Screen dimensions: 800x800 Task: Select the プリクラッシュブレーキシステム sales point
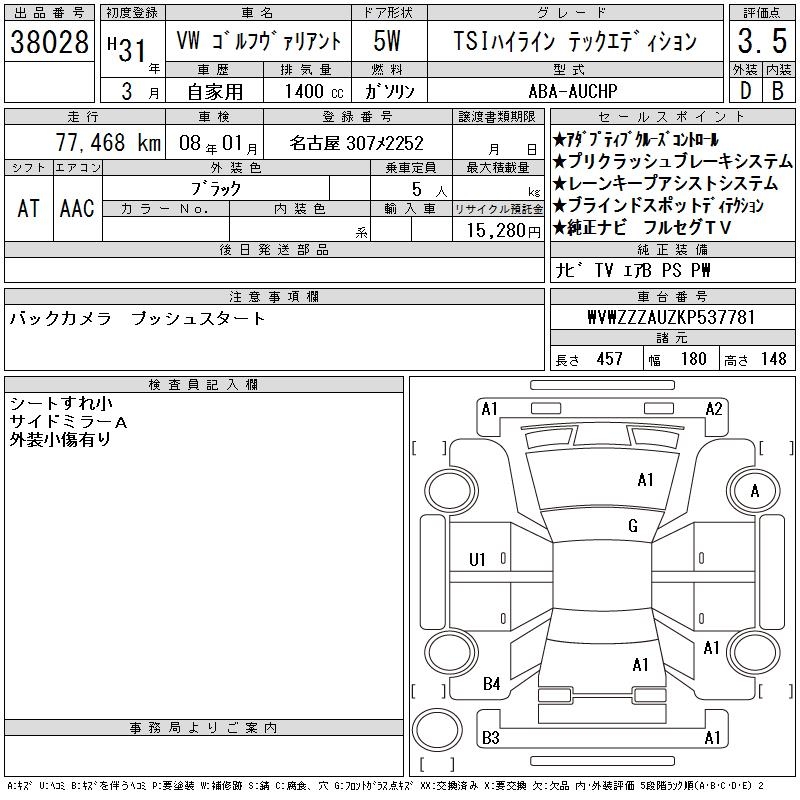[672, 162]
